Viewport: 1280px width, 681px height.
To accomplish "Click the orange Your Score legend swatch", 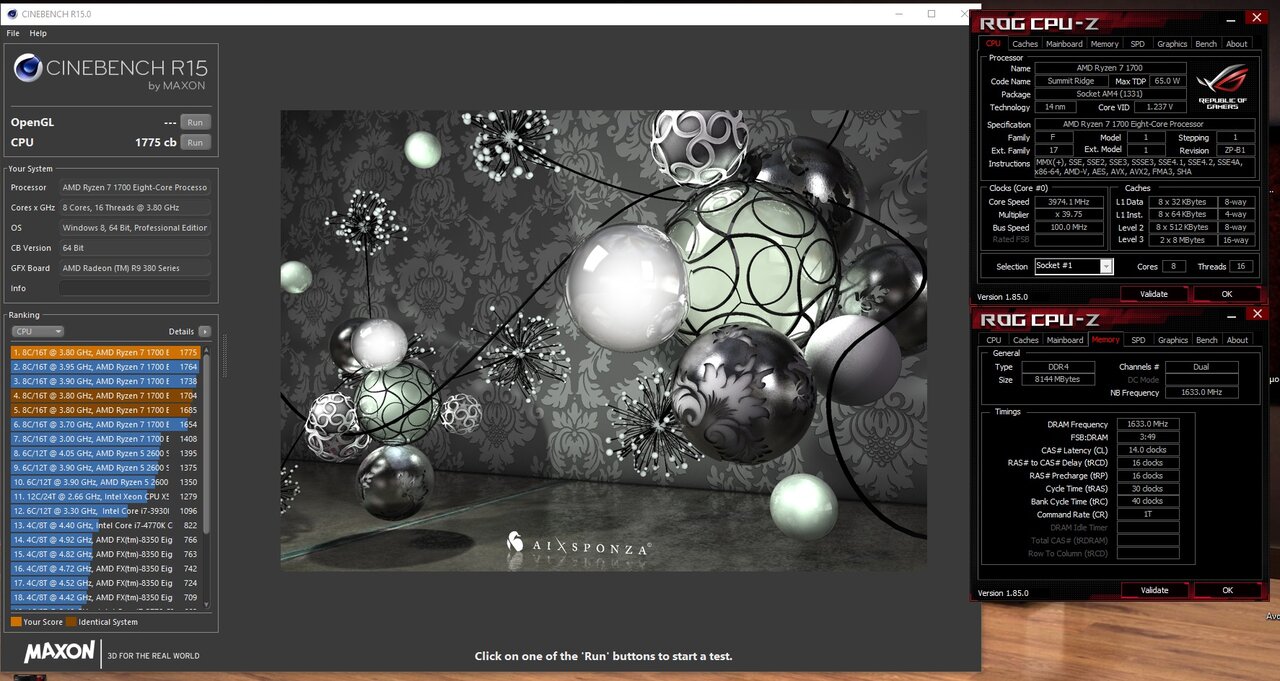I will [16, 622].
